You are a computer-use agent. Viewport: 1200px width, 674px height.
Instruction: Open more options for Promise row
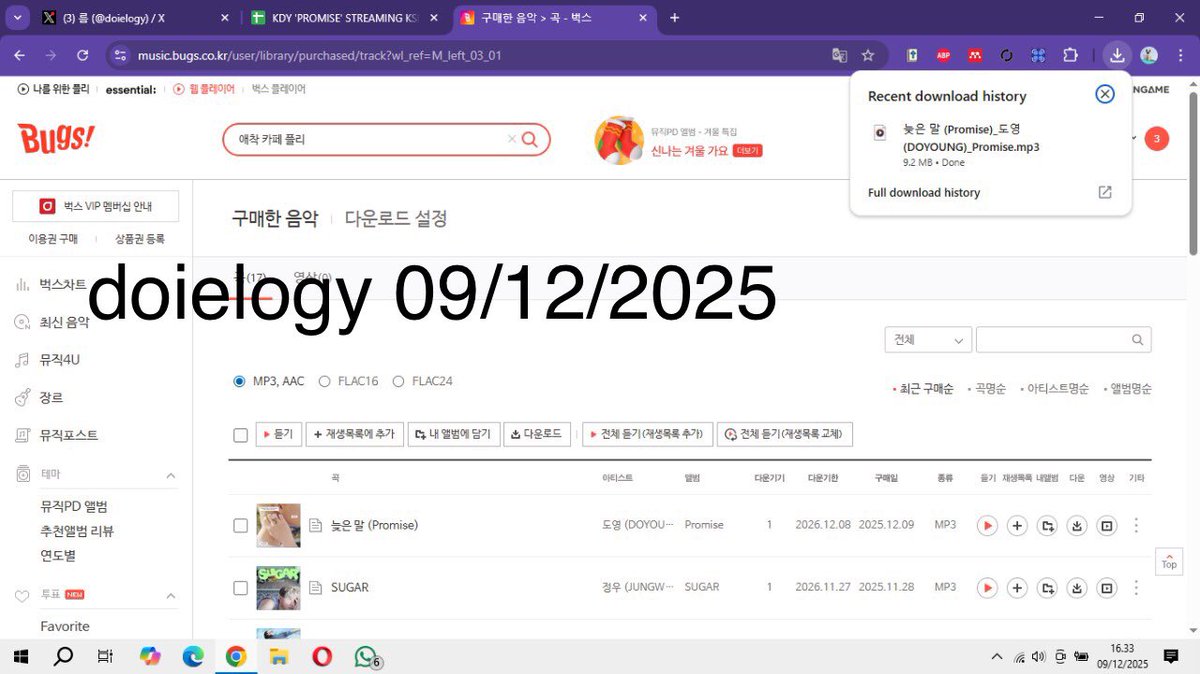1136,525
